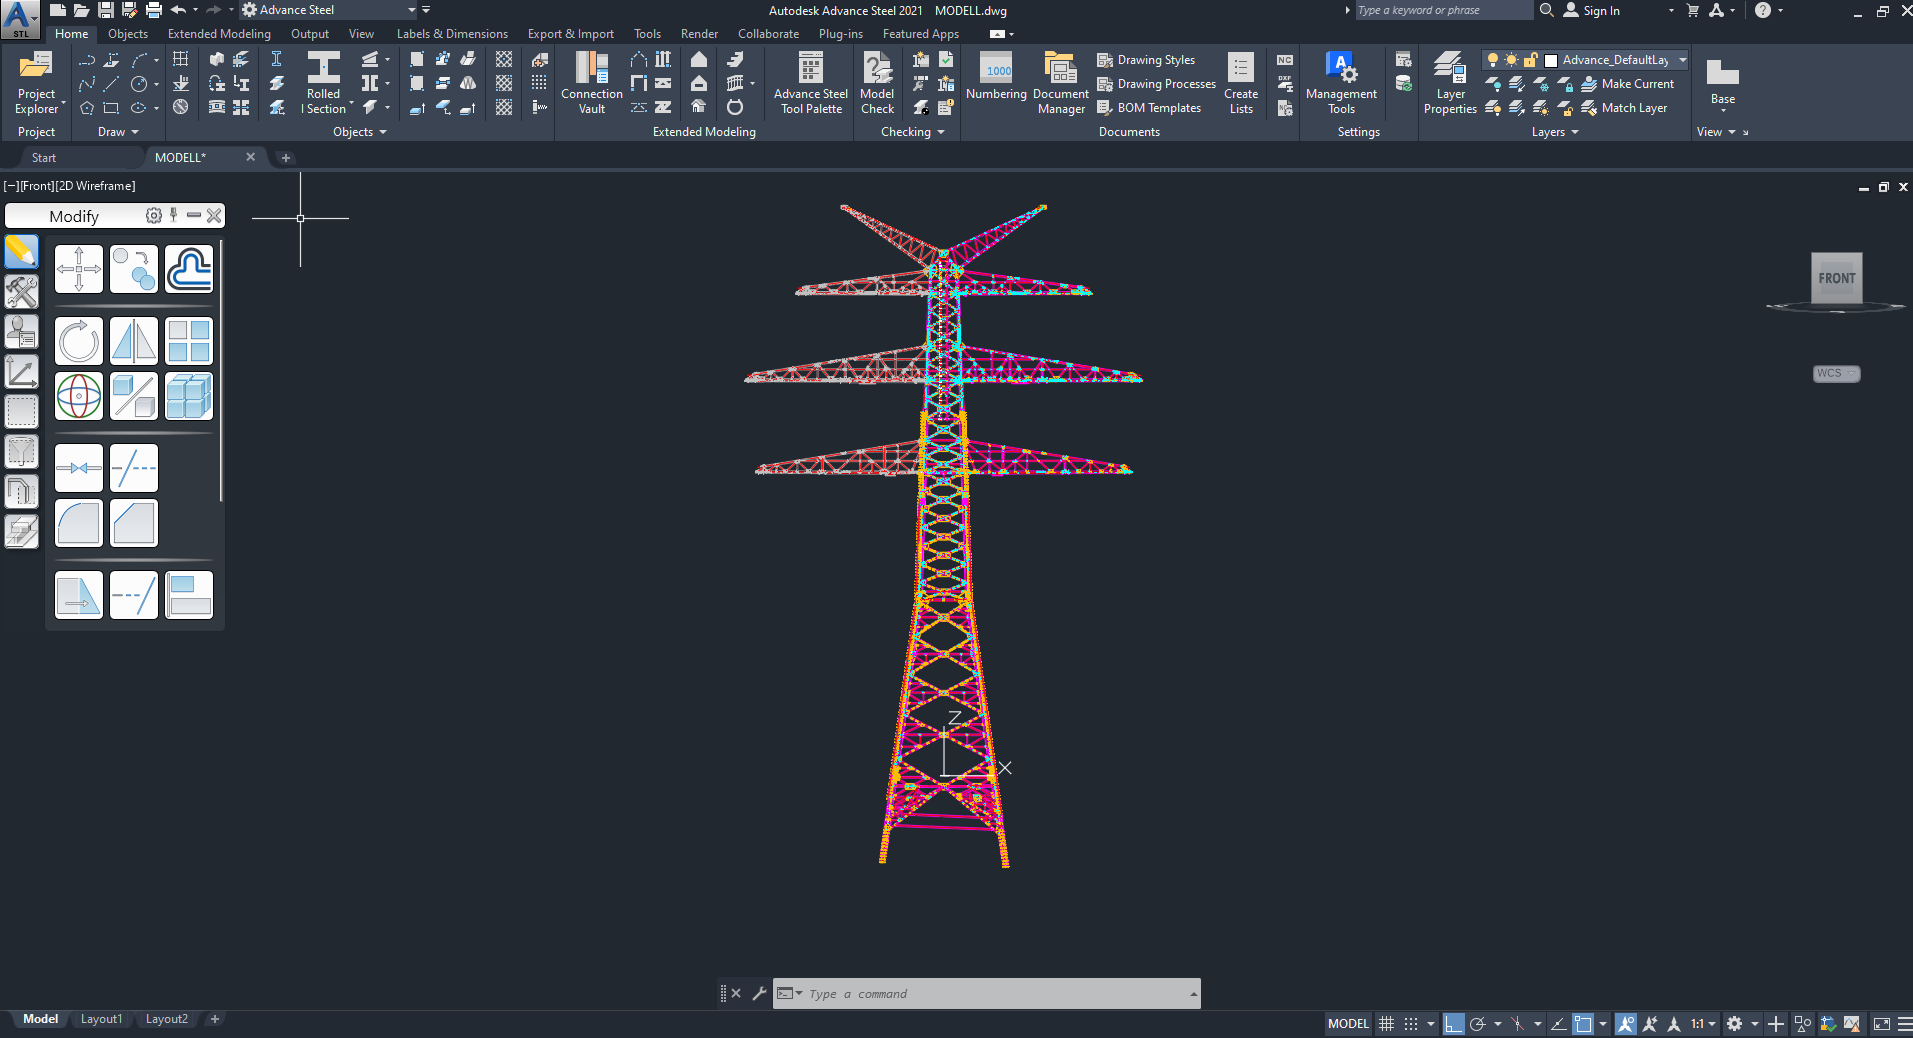The width and height of the screenshot is (1913, 1038).
Task: Open the selection filter funnel category
Action: coord(21,451)
